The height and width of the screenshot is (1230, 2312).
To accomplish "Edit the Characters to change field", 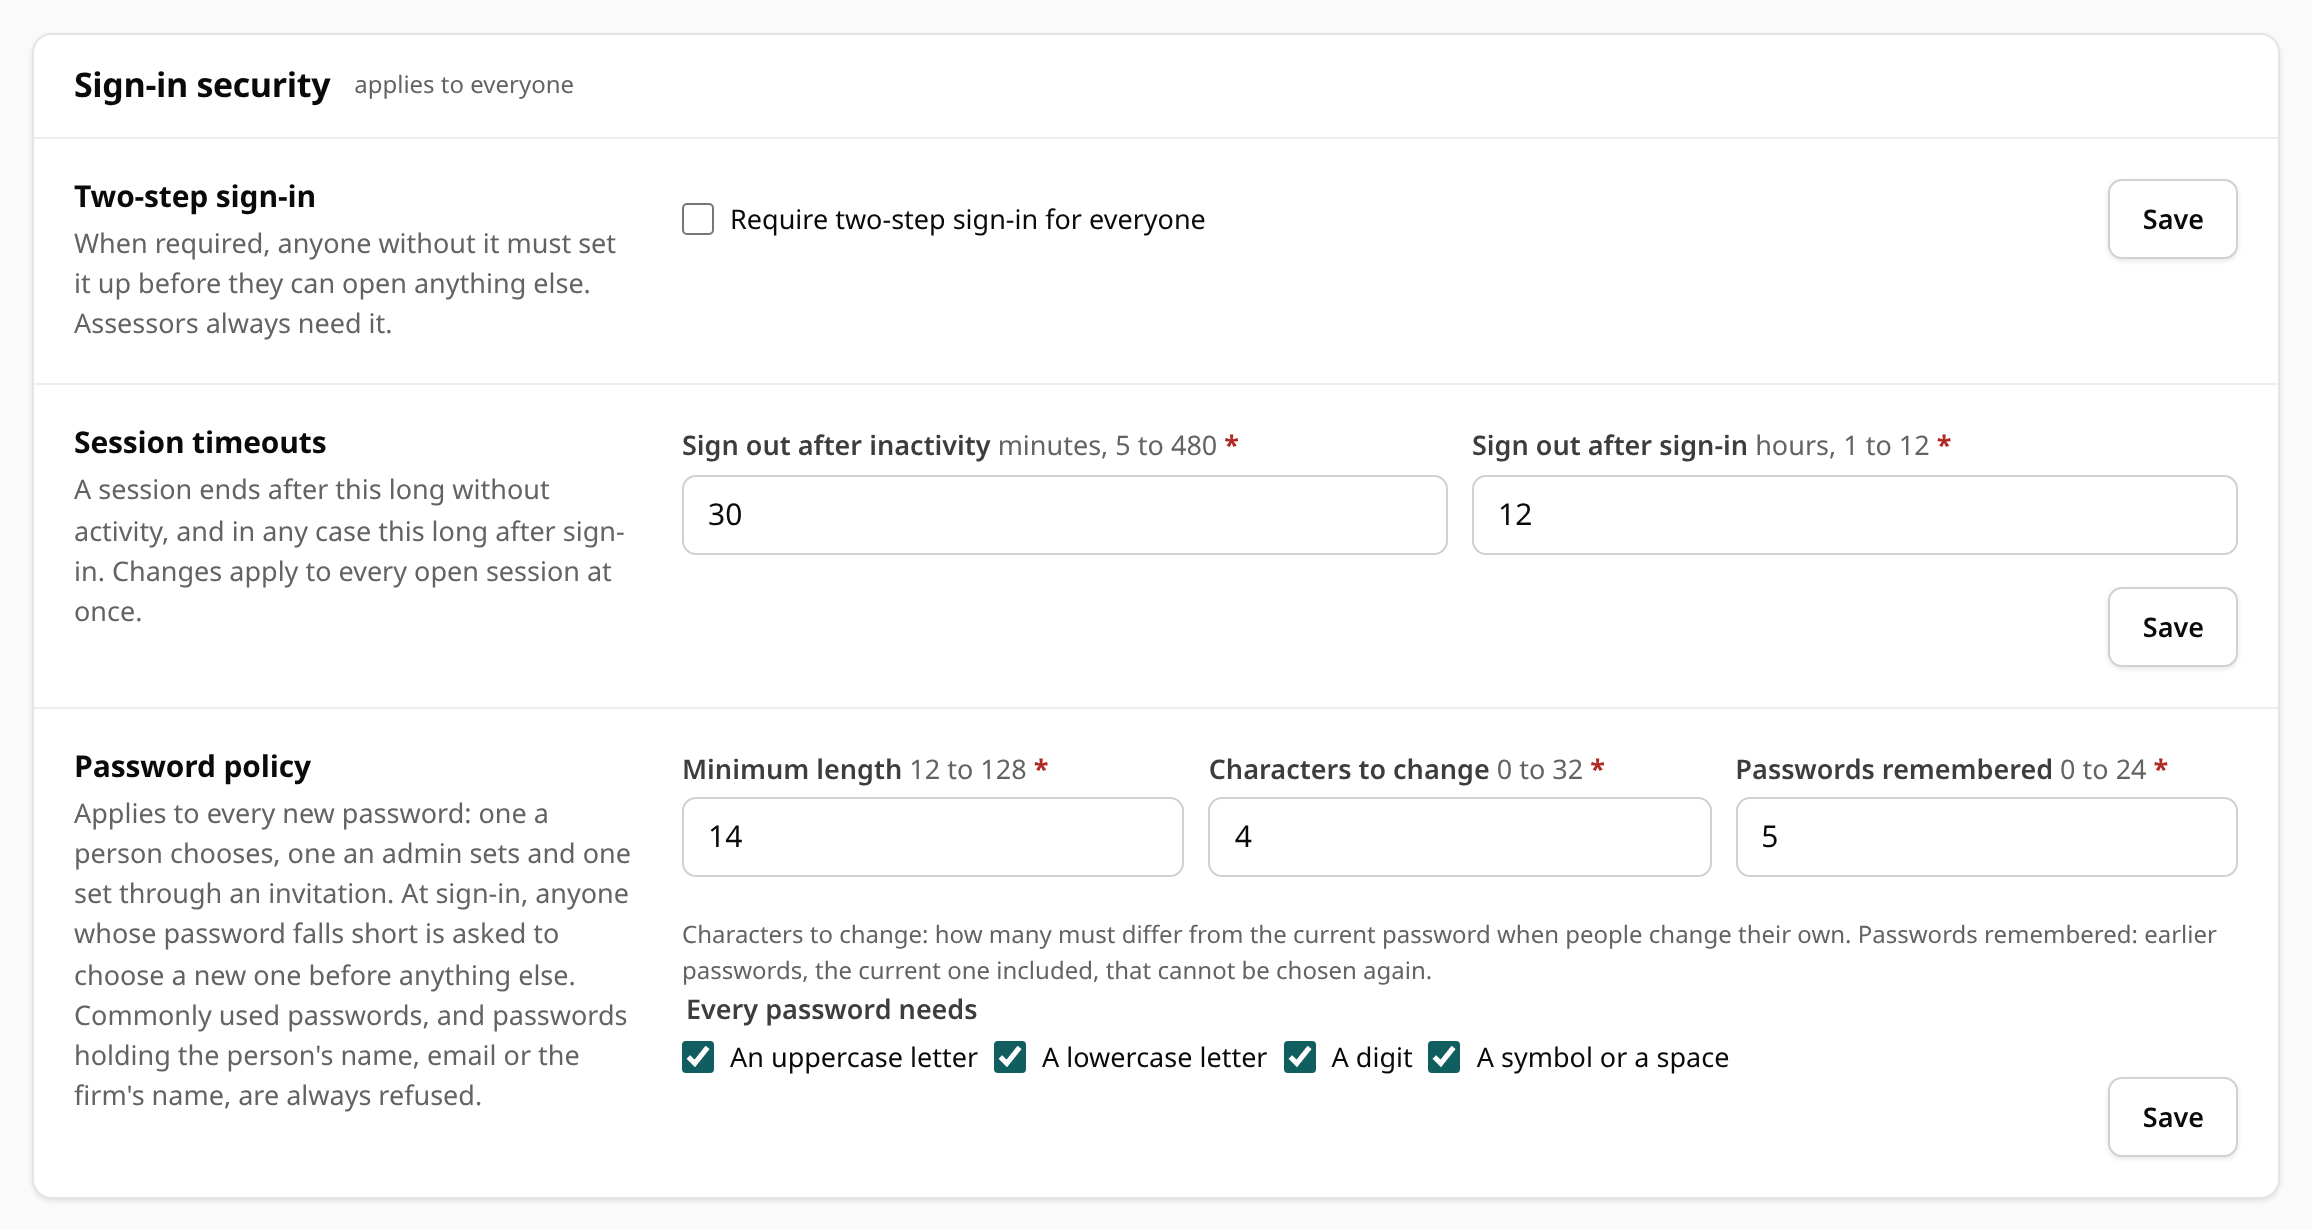I will [1460, 837].
